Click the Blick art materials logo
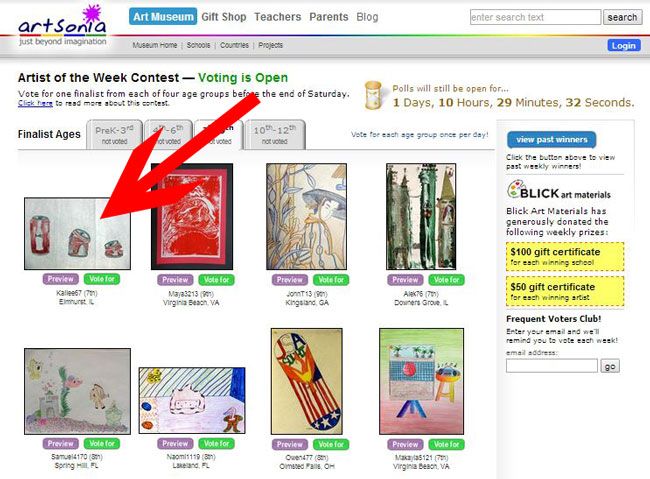The image size is (650, 479). [x=559, y=190]
